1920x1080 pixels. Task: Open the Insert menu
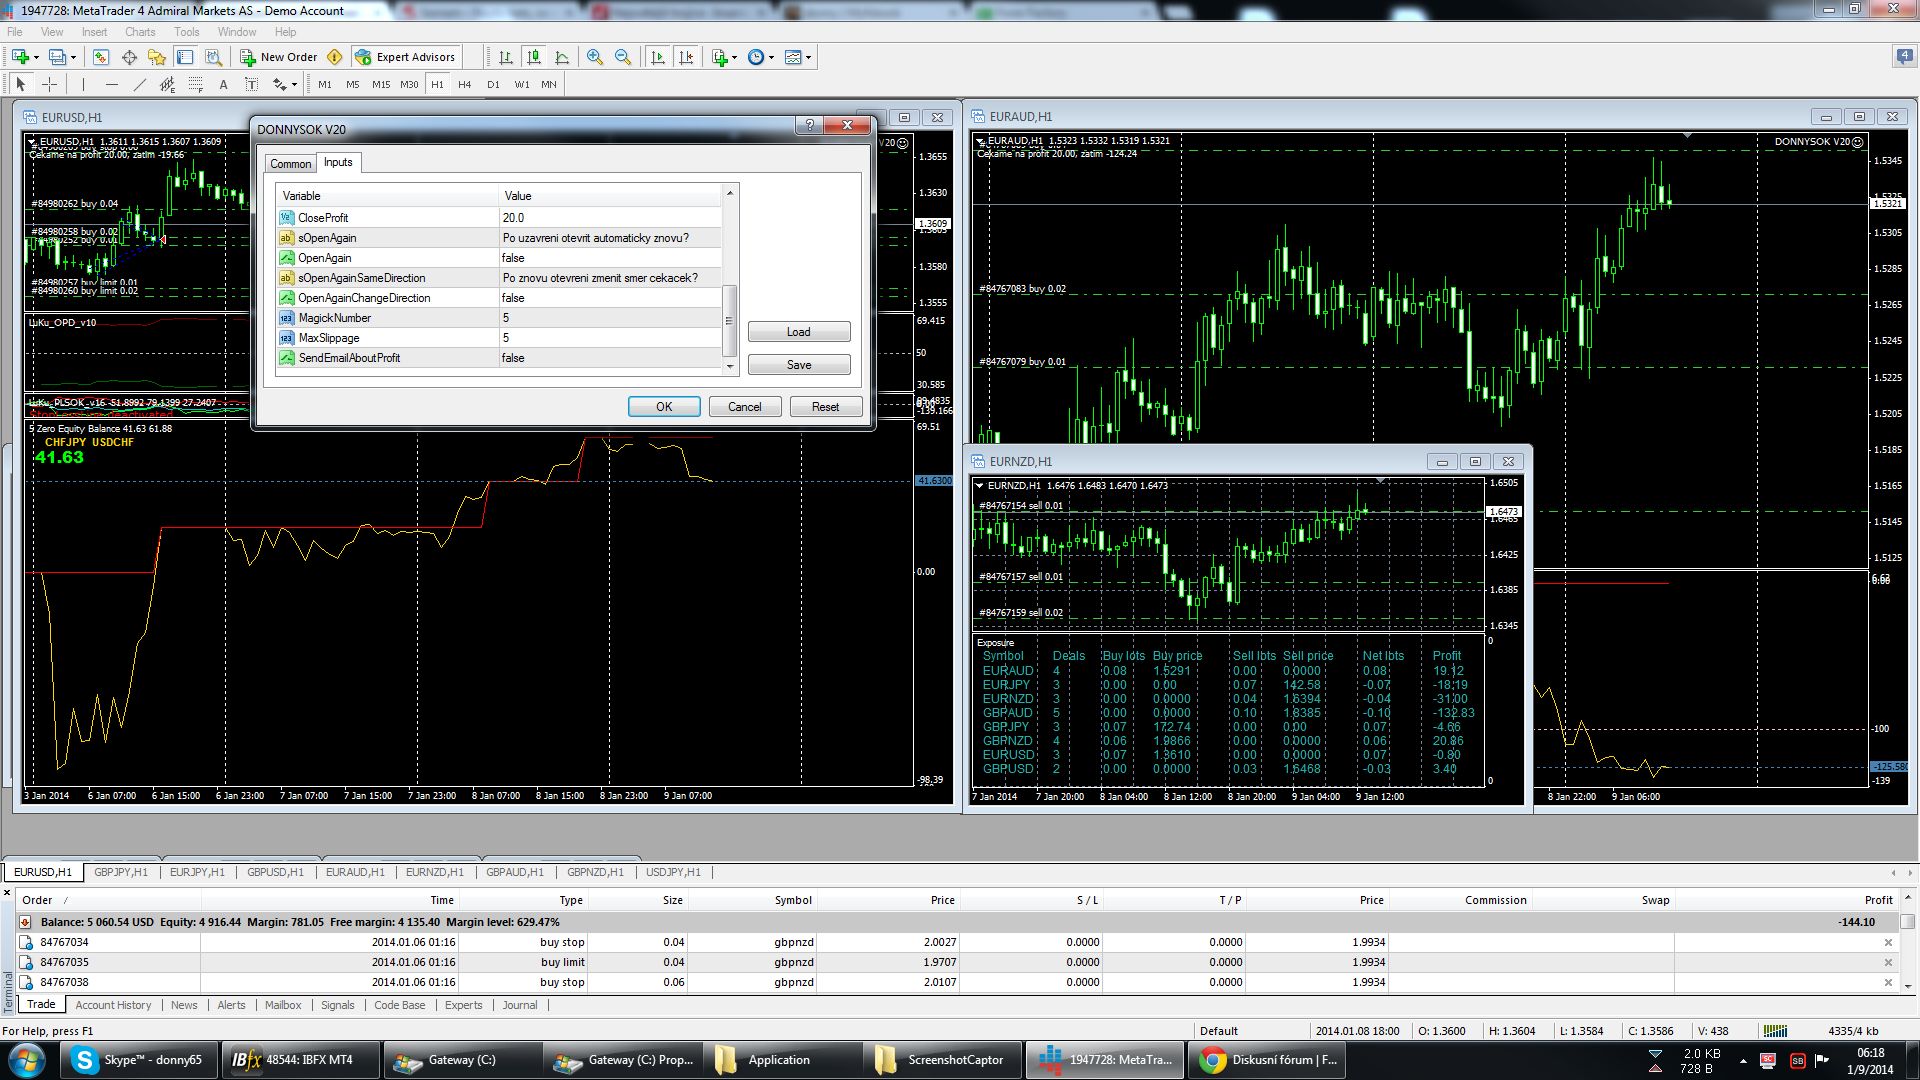coord(94,32)
